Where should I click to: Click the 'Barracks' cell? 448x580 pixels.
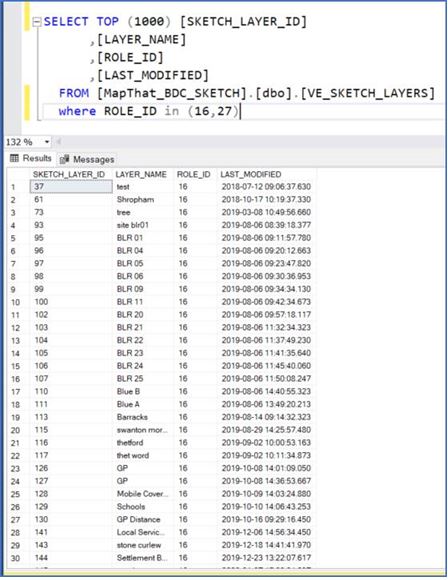click(x=143, y=417)
